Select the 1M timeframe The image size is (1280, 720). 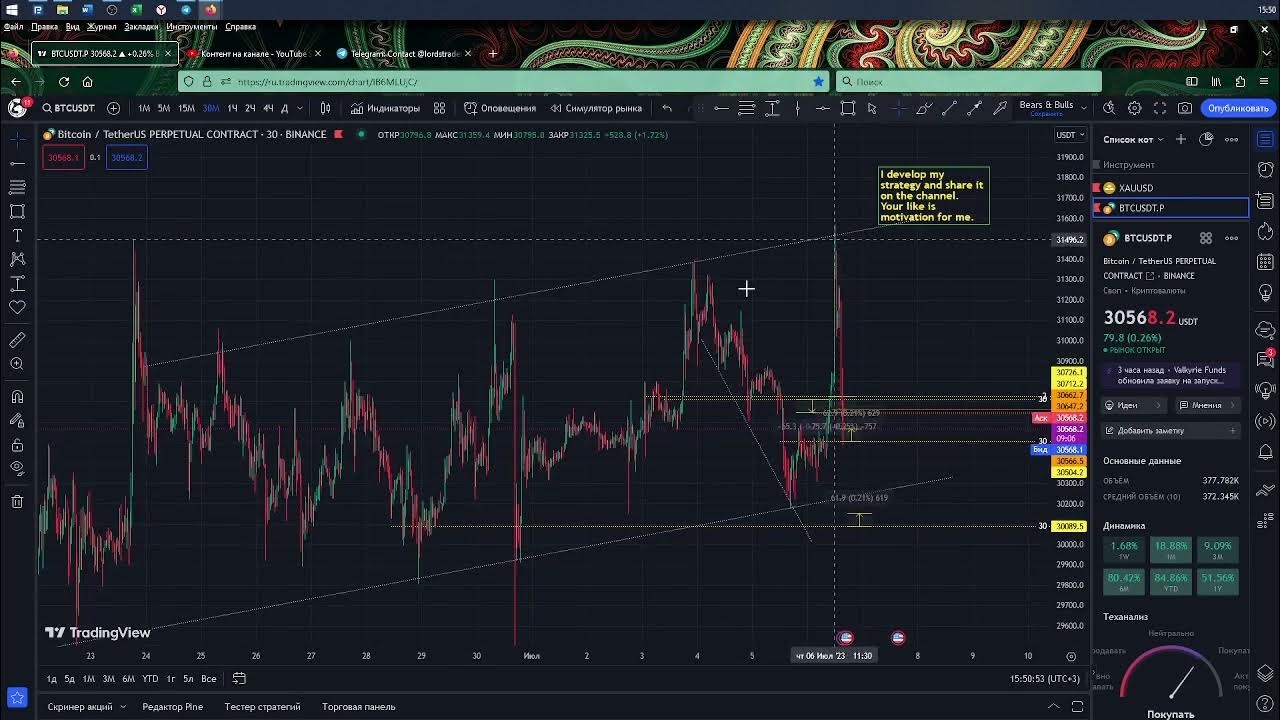tap(144, 108)
